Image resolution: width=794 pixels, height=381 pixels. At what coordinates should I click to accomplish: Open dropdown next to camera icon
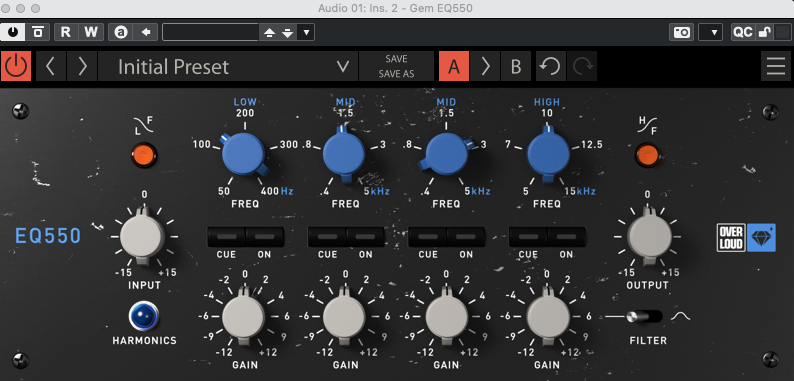pyautogui.click(x=710, y=32)
